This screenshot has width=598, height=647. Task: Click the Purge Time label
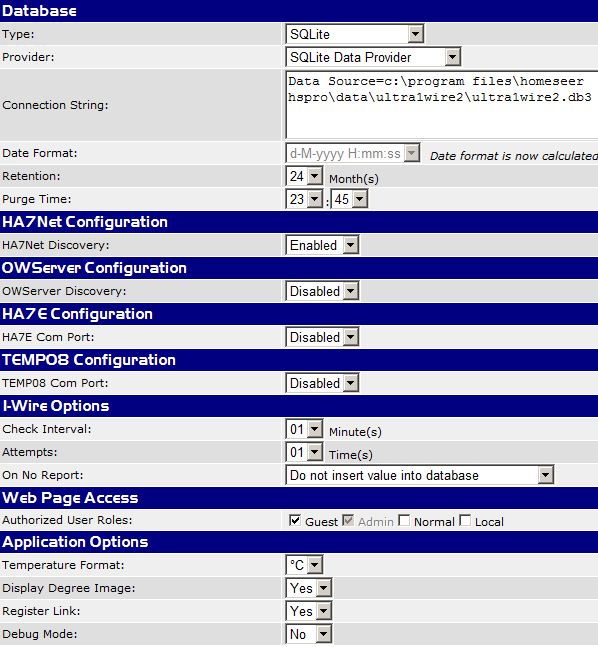tap(37, 199)
